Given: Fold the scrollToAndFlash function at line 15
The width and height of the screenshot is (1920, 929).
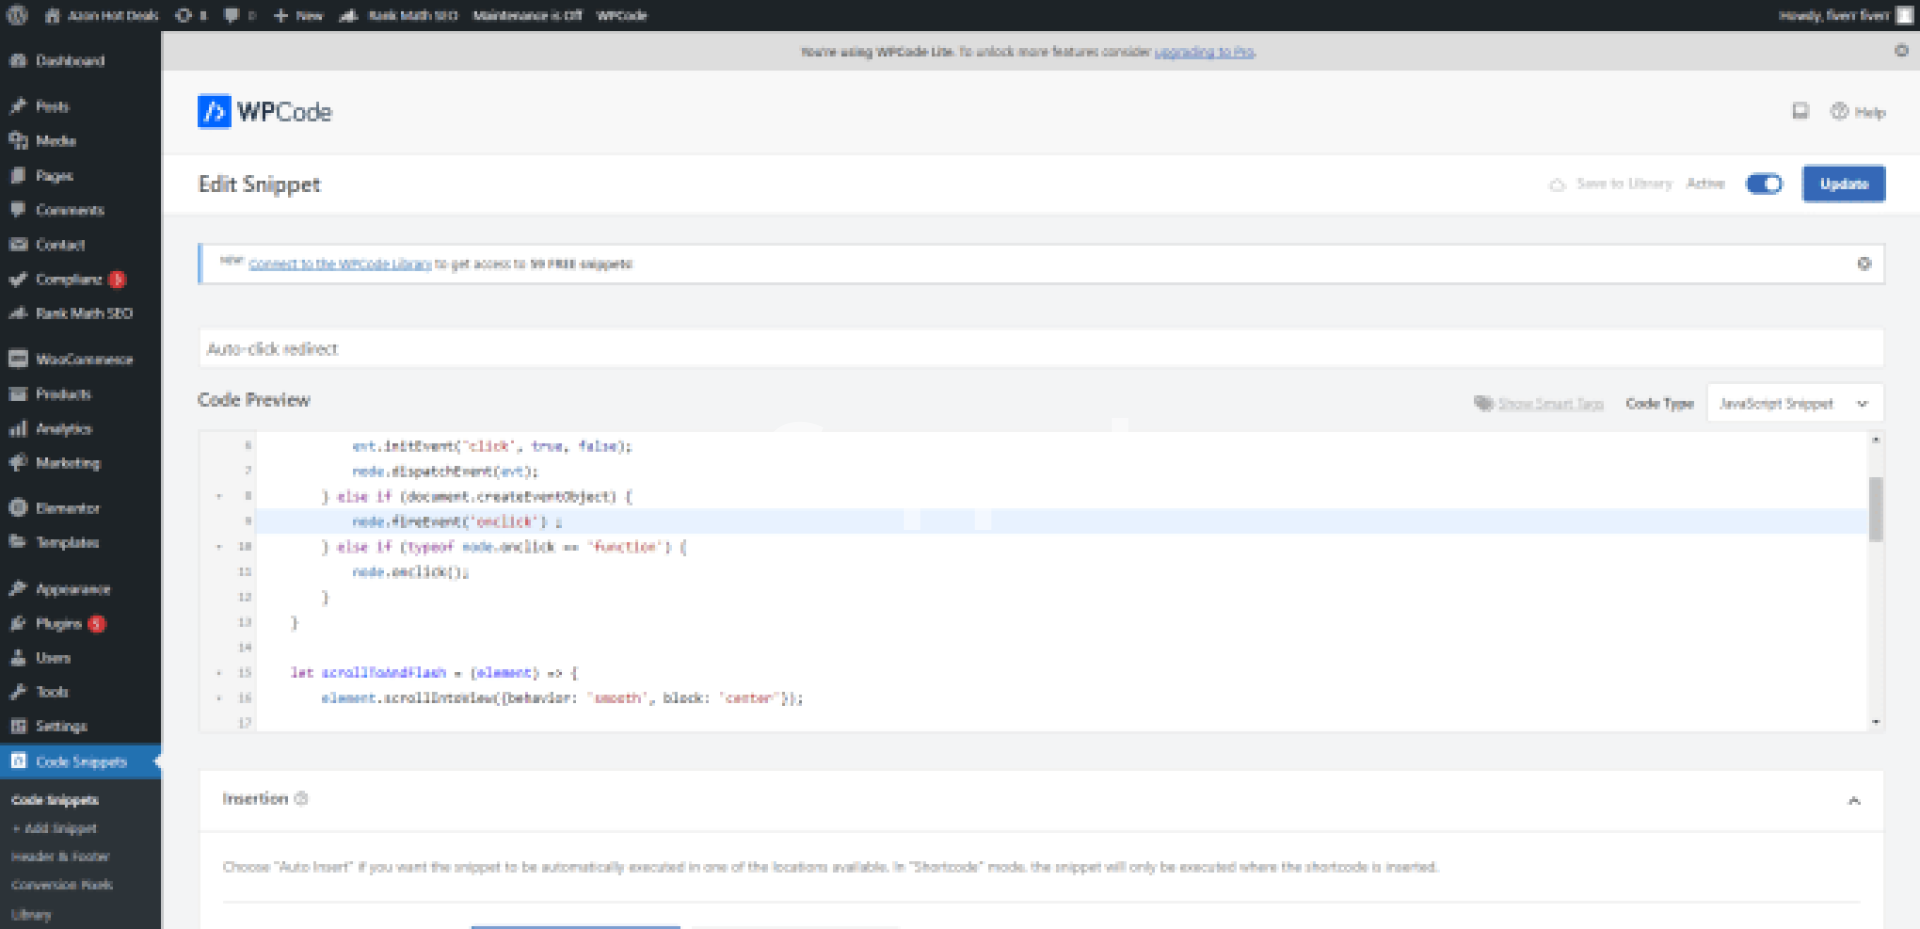Looking at the screenshot, I should point(219,673).
